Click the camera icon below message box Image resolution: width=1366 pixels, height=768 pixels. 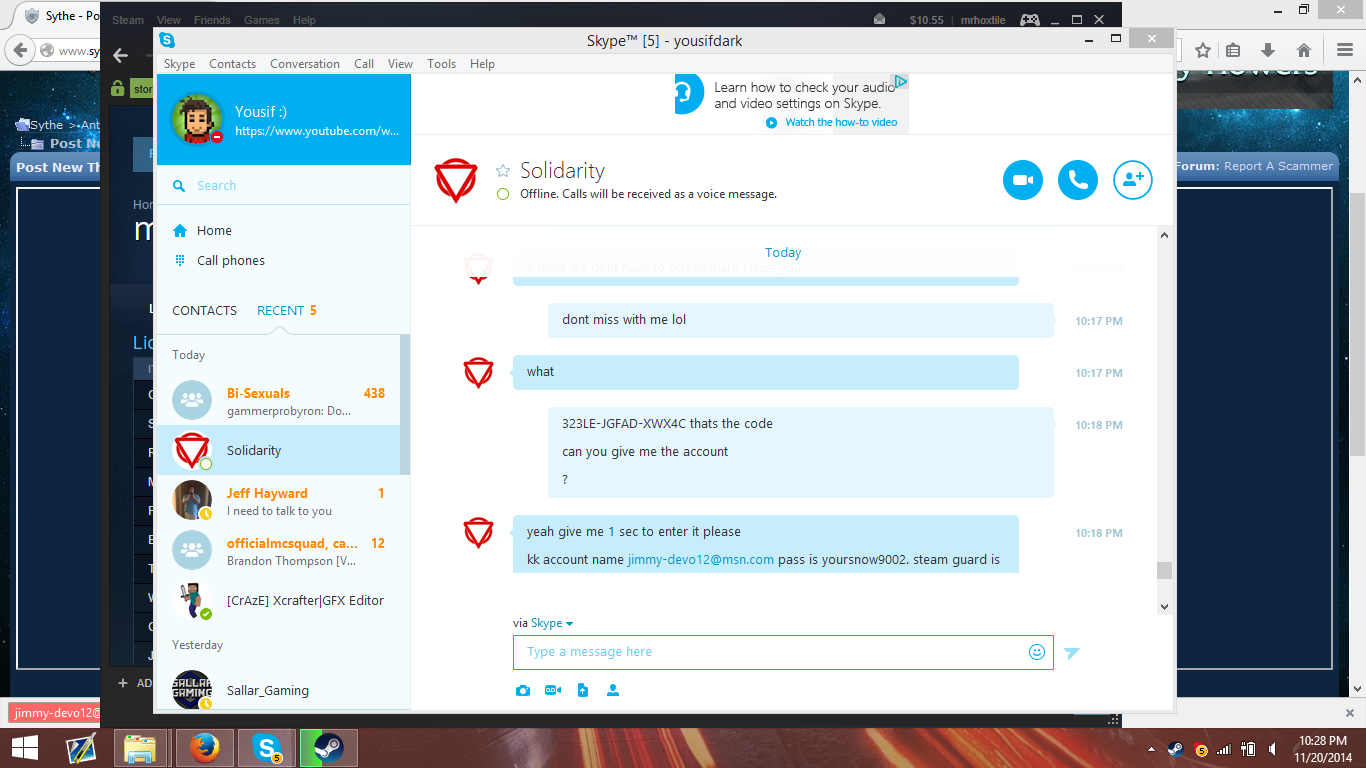[523, 691]
